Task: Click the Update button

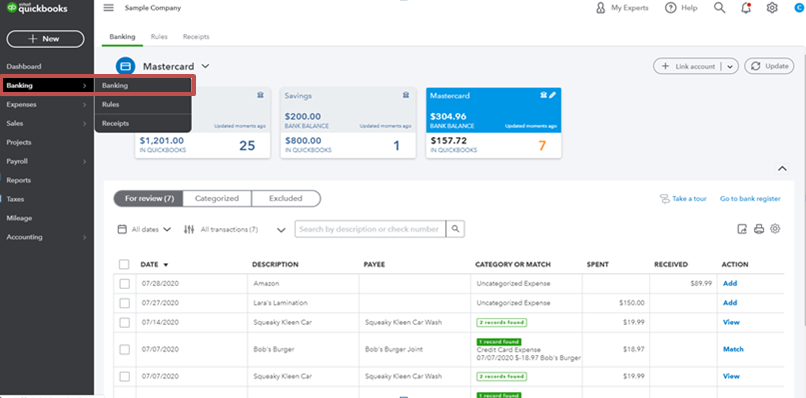Action: point(769,66)
